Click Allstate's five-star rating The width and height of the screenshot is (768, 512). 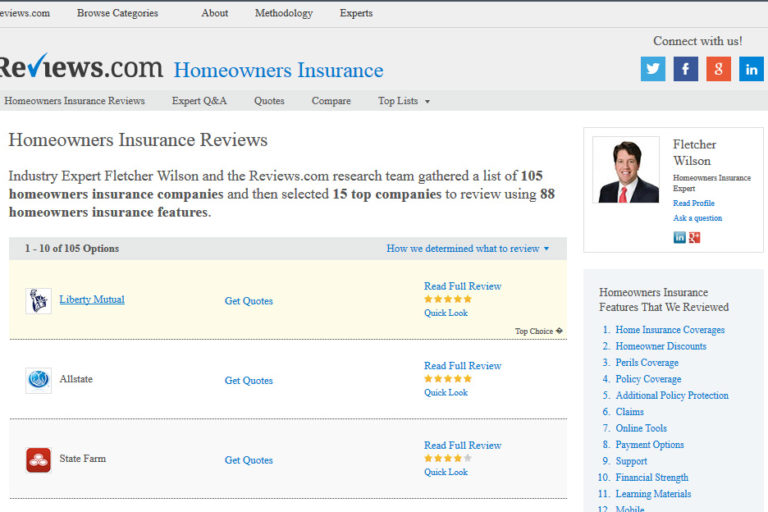448,379
